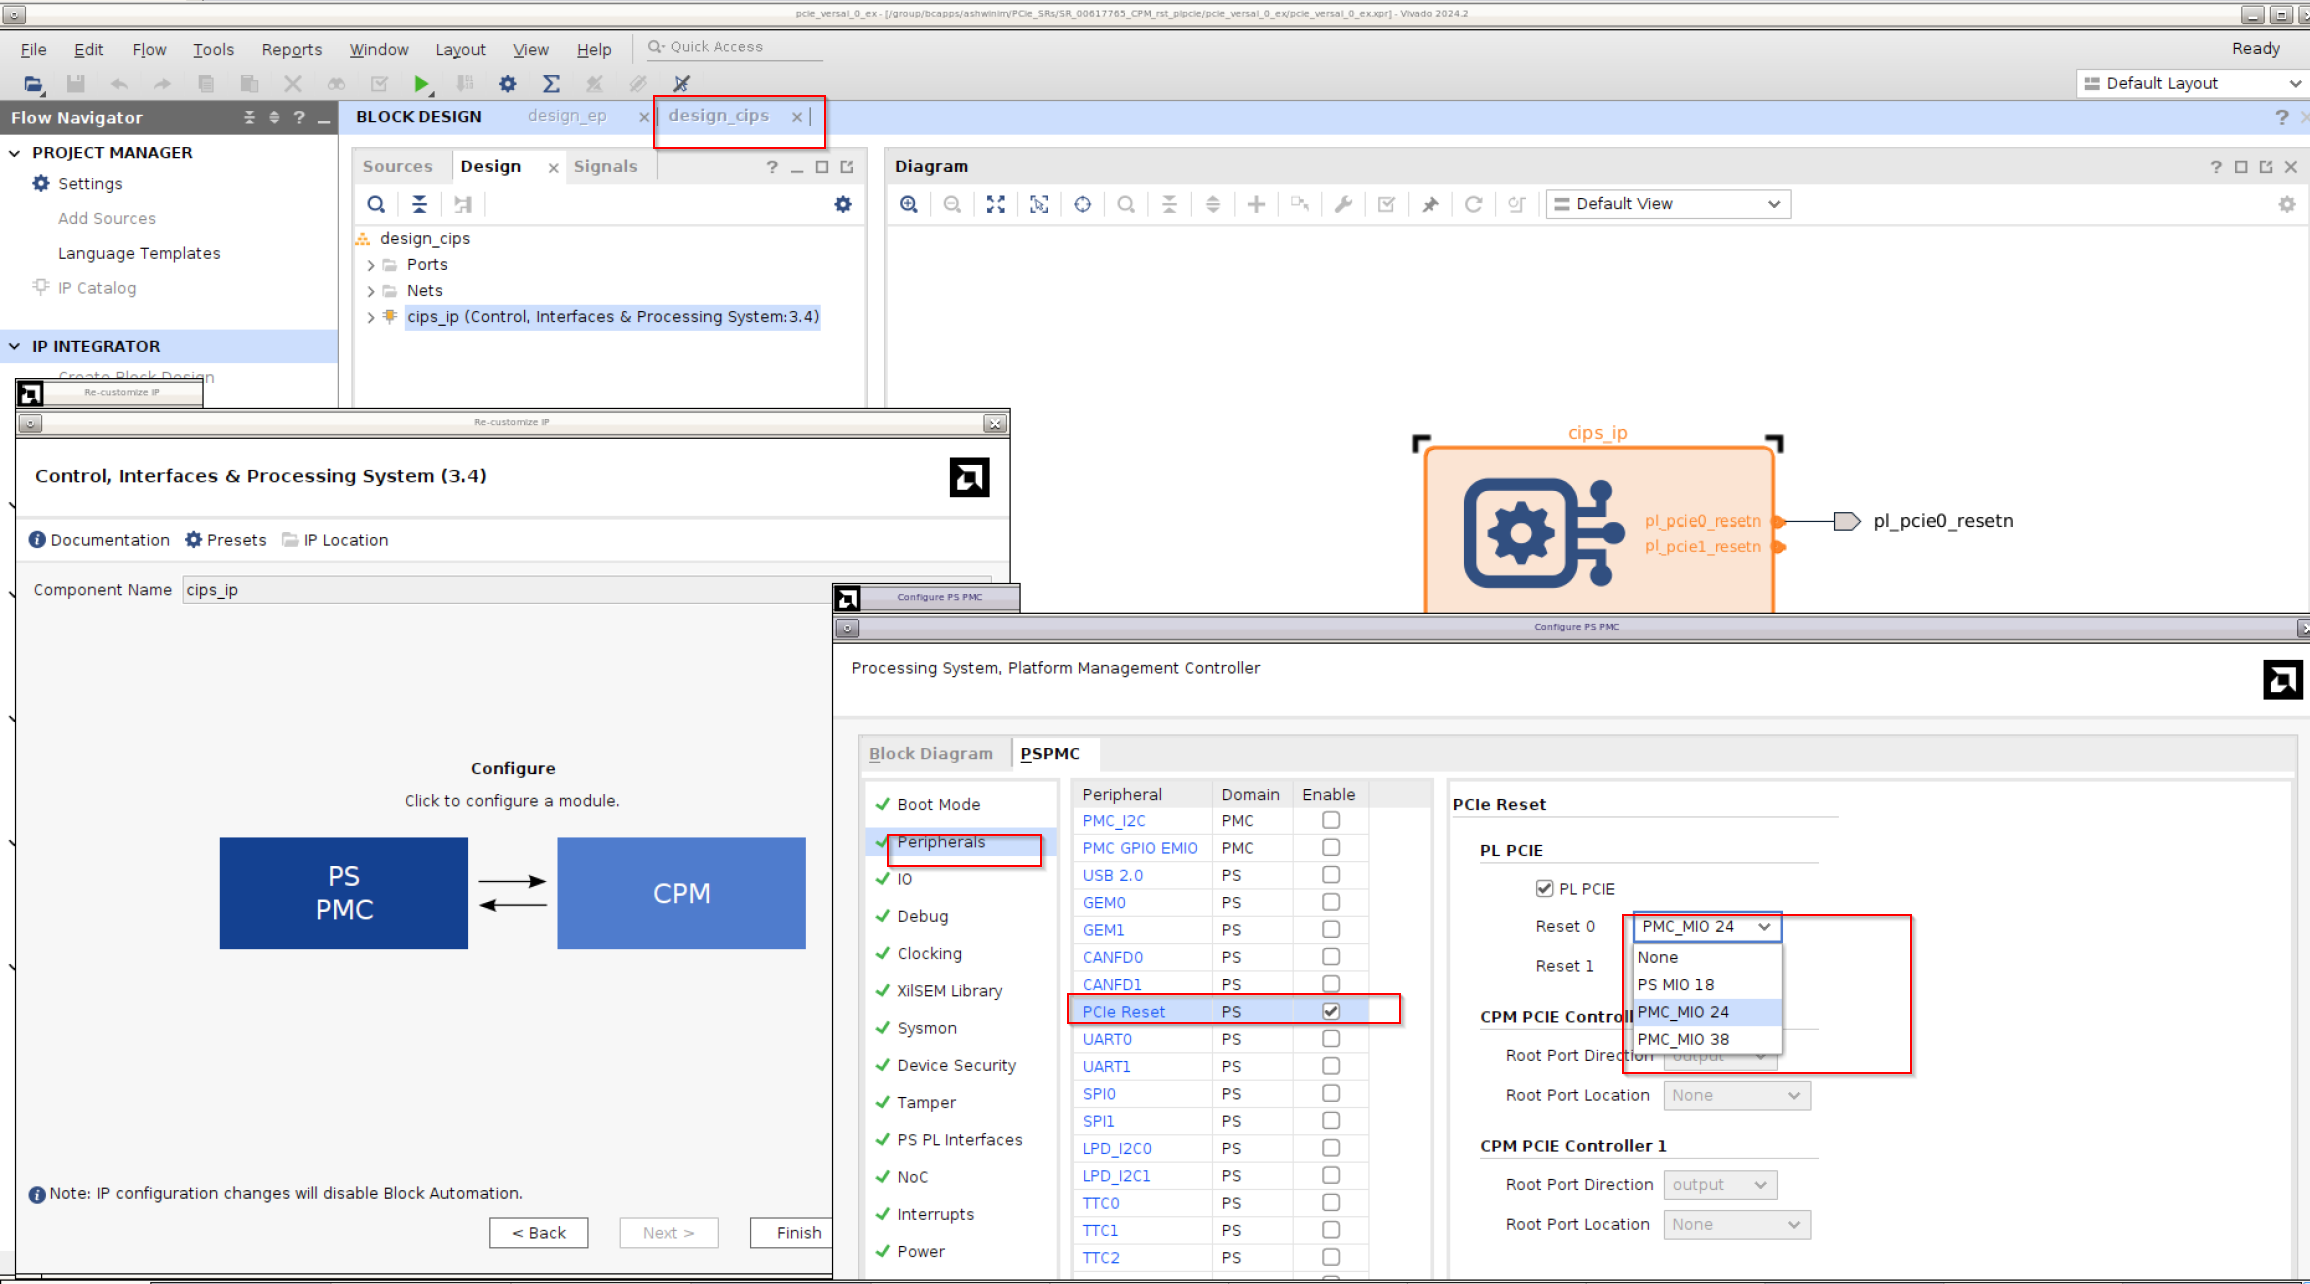The width and height of the screenshot is (2310, 1284).
Task: Switch to the Block Diagram tab
Action: point(930,754)
